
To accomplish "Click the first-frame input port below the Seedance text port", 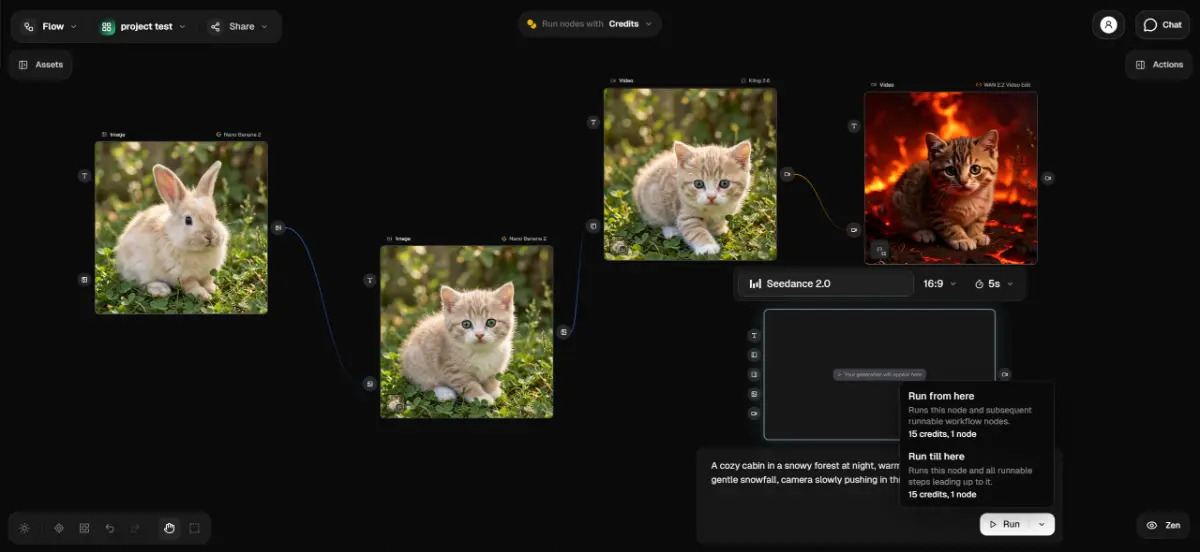I will pos(754,355).
